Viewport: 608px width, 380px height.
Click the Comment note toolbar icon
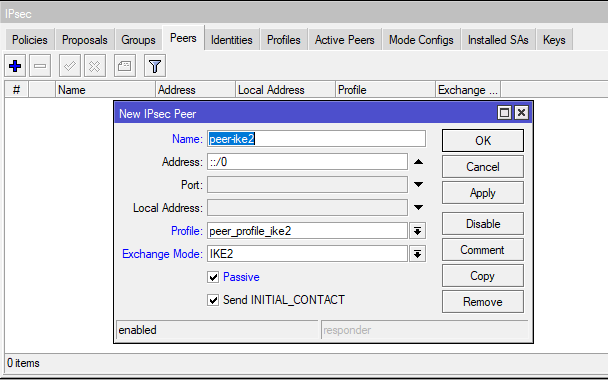pyautogui.click(x=124, y=66)
